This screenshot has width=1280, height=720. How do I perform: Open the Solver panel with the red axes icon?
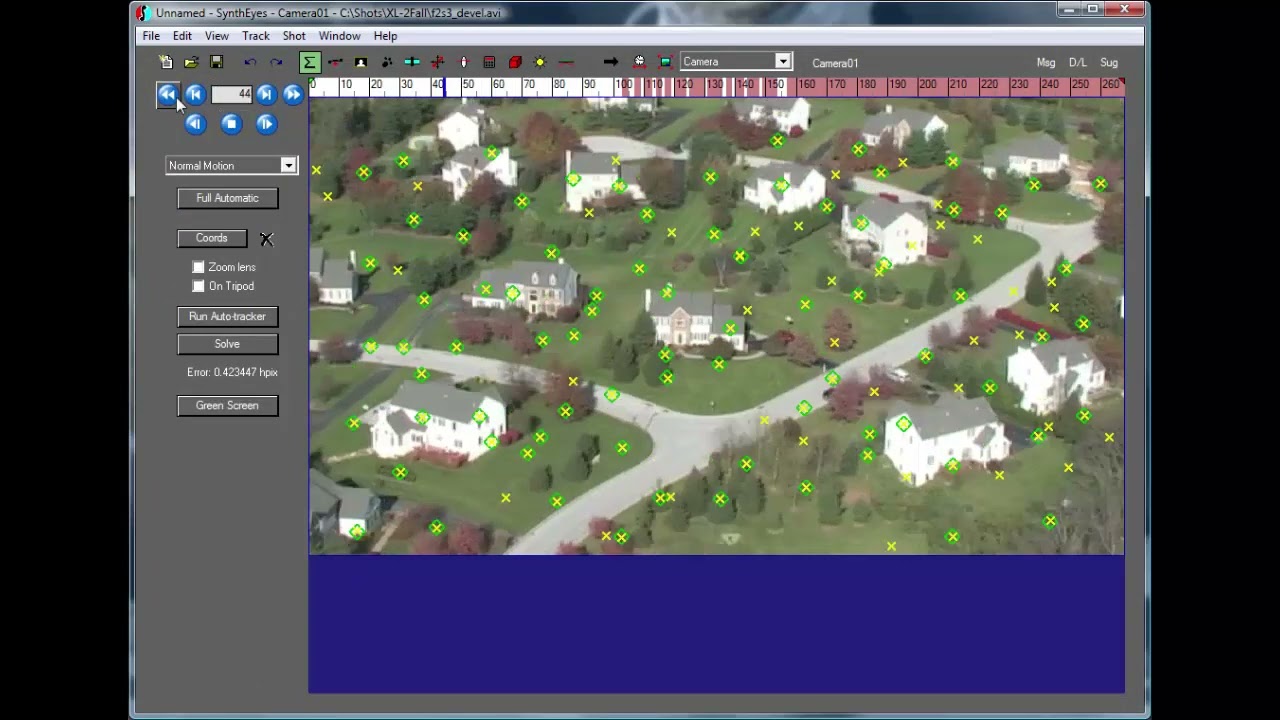point(437,62)
